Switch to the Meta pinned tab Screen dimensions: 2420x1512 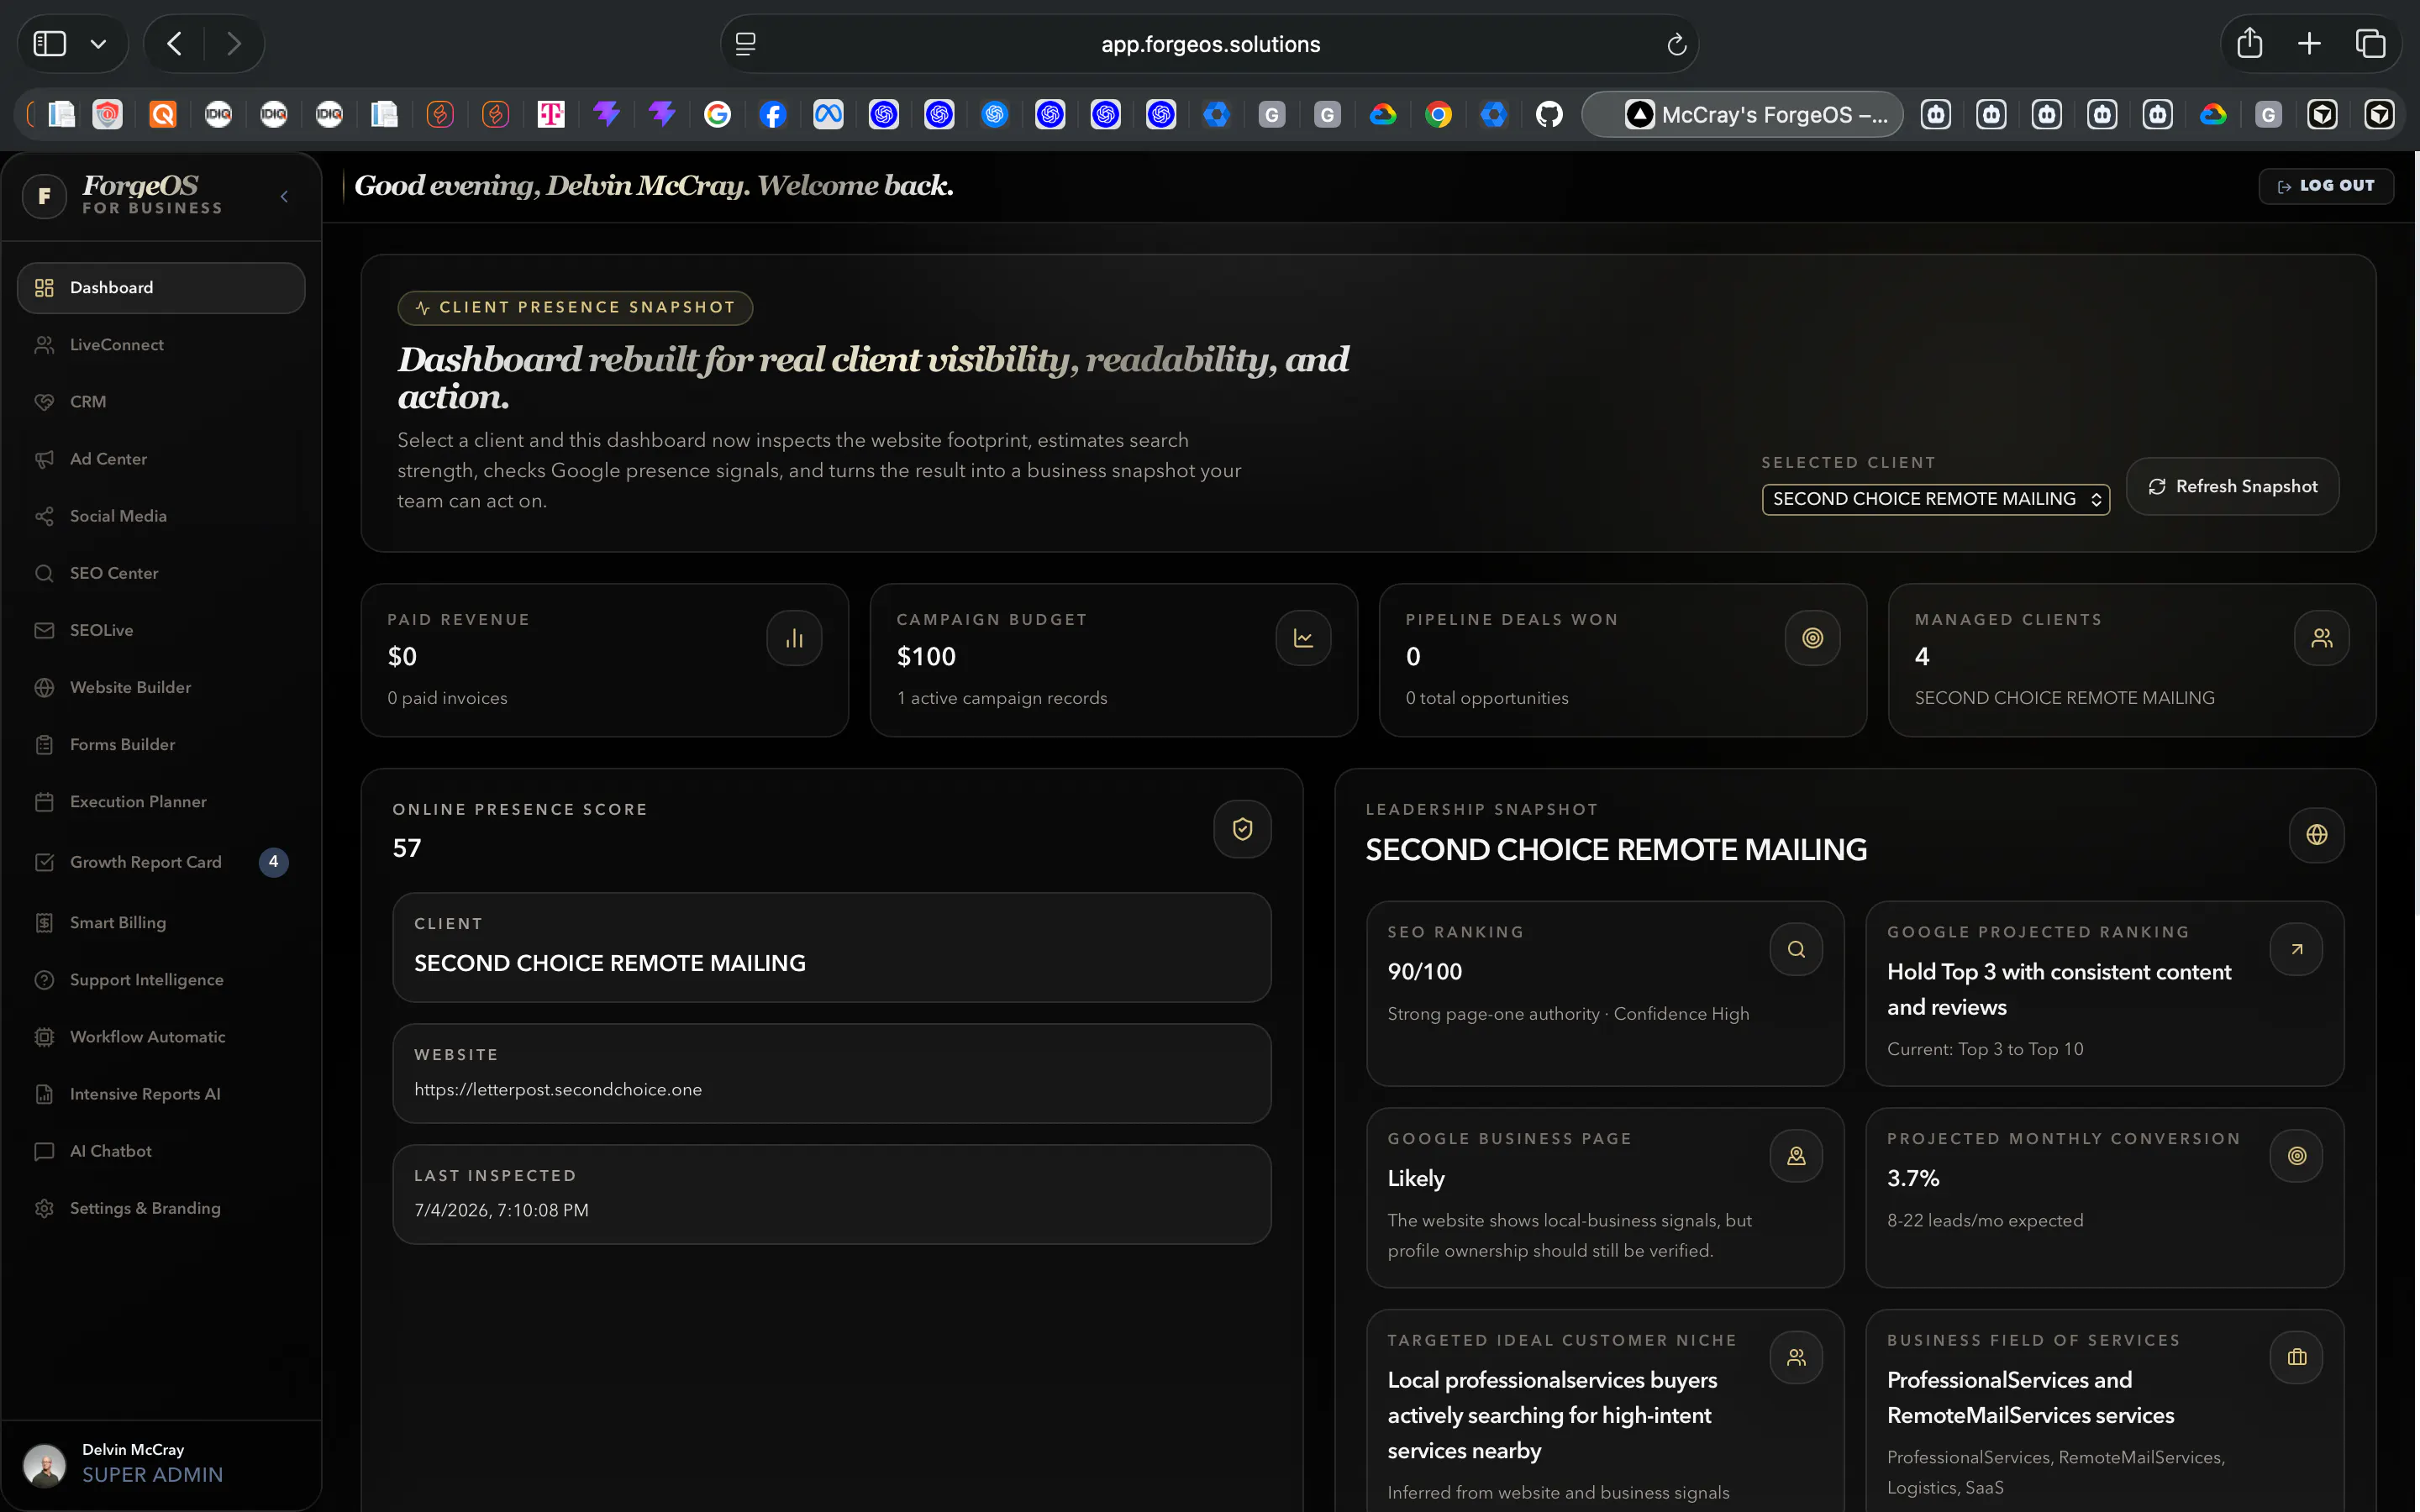828,115
